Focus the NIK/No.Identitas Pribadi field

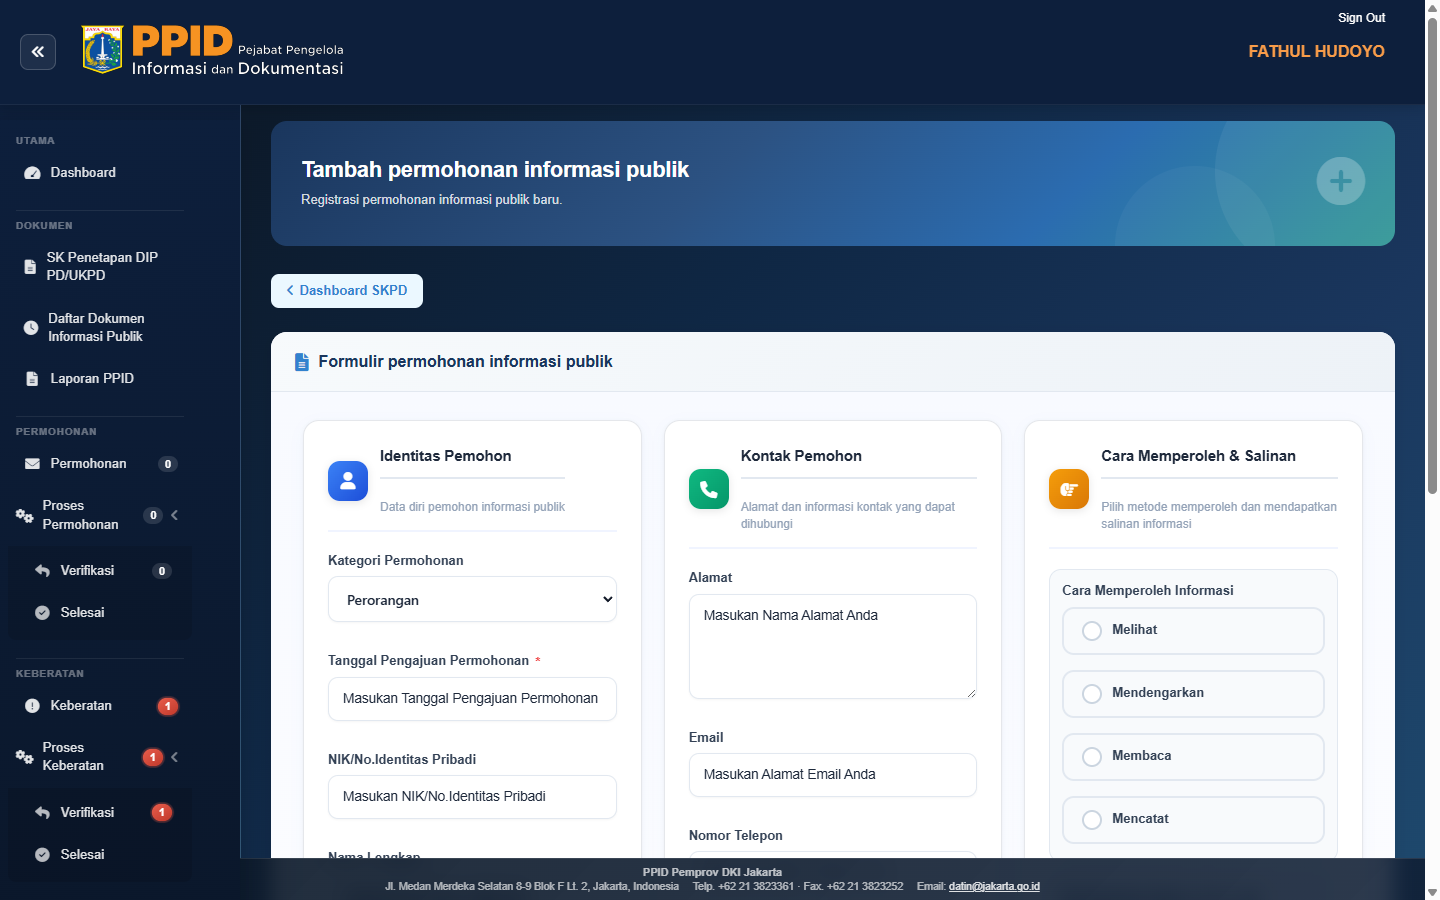[472, 797]
